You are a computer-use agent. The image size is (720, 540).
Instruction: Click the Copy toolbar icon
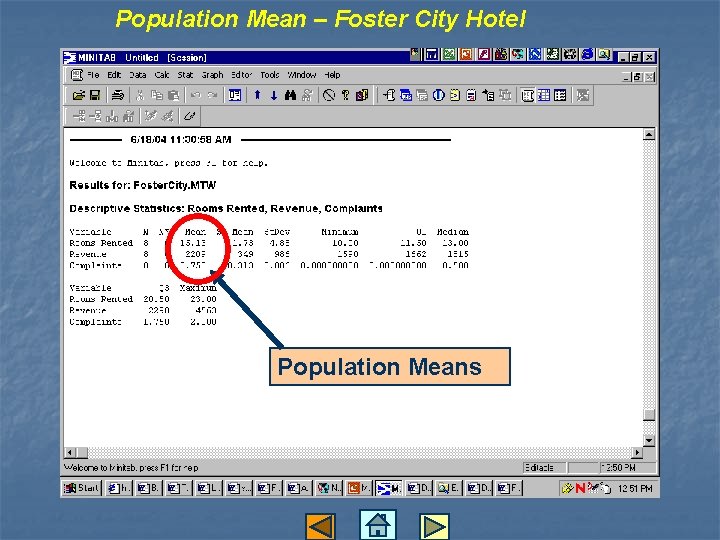[x=157, y=96]
